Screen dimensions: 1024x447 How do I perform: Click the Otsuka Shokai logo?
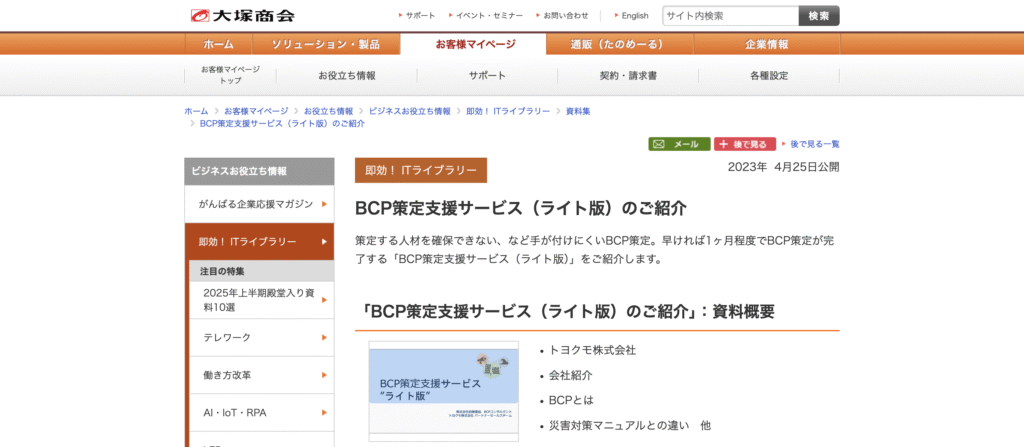pos(243,15)
